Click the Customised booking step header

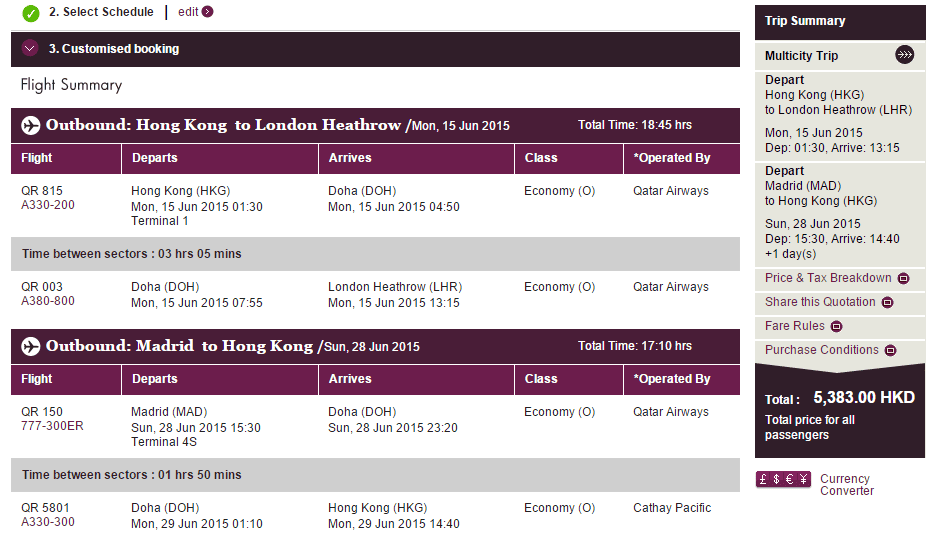[x=114, y=48]
